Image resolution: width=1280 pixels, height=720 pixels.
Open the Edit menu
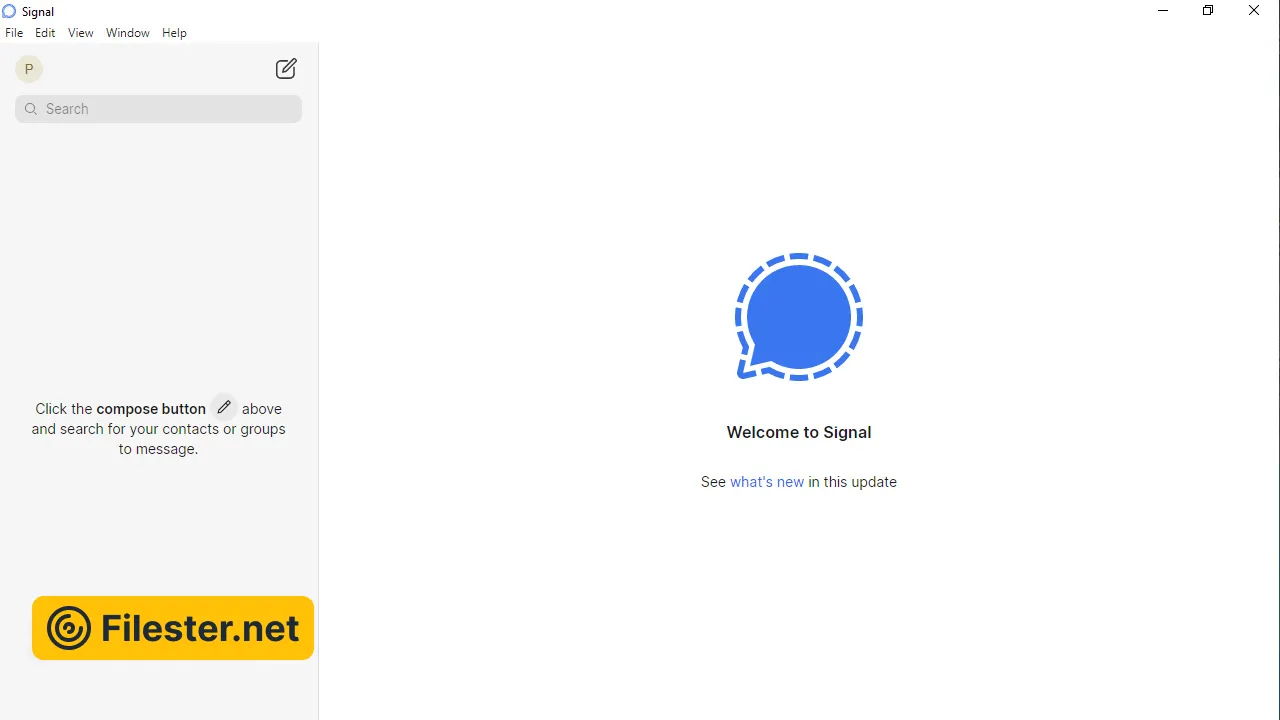click(x=45, y=33)
